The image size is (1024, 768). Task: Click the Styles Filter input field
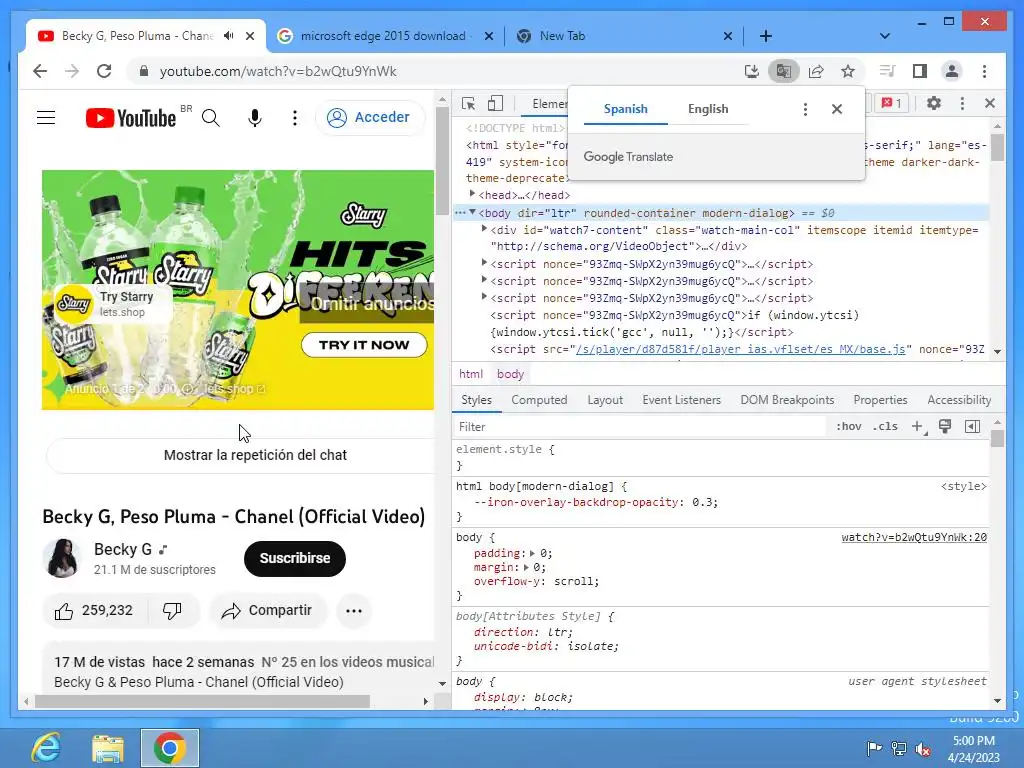point(640,426)
